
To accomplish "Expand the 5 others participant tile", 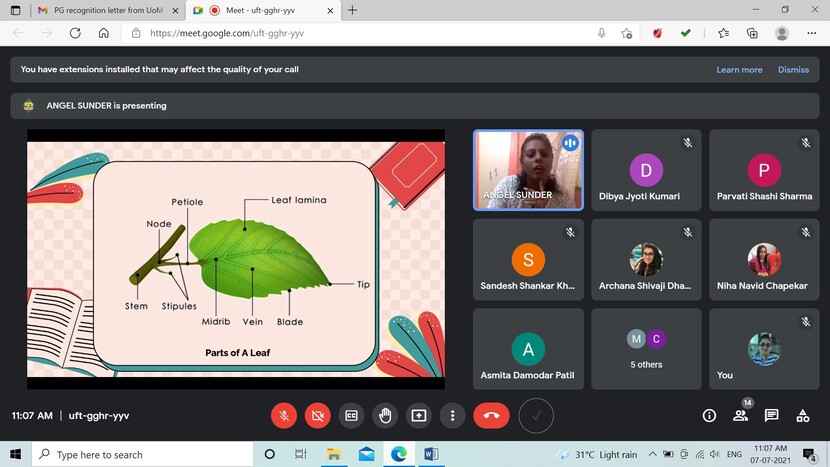I will [646, 348].
